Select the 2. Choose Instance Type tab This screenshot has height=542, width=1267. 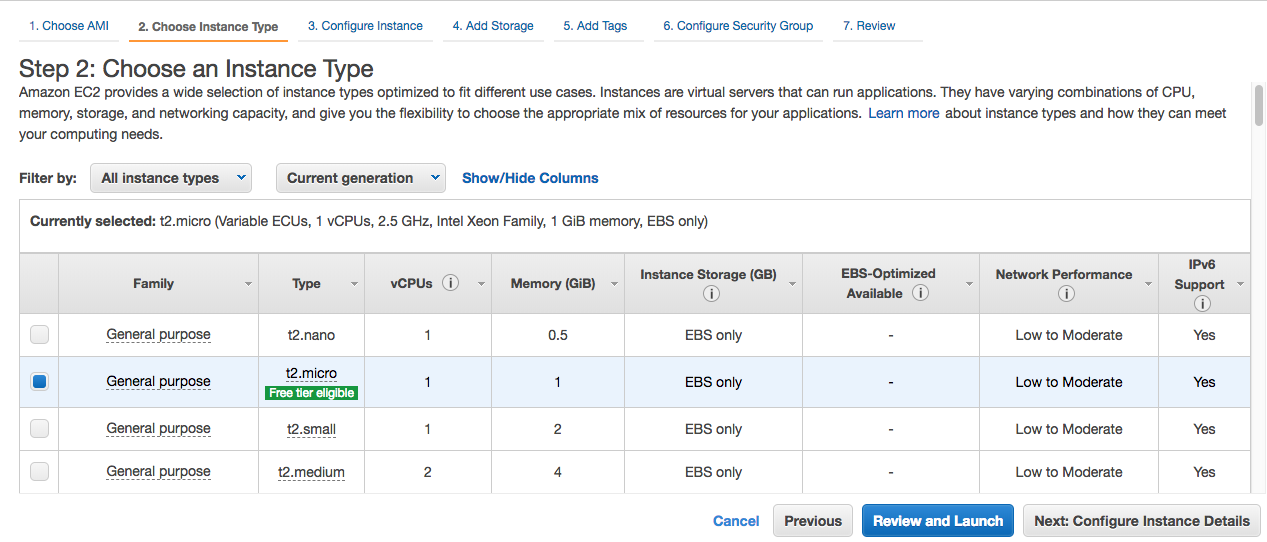[x=208, y=27]
